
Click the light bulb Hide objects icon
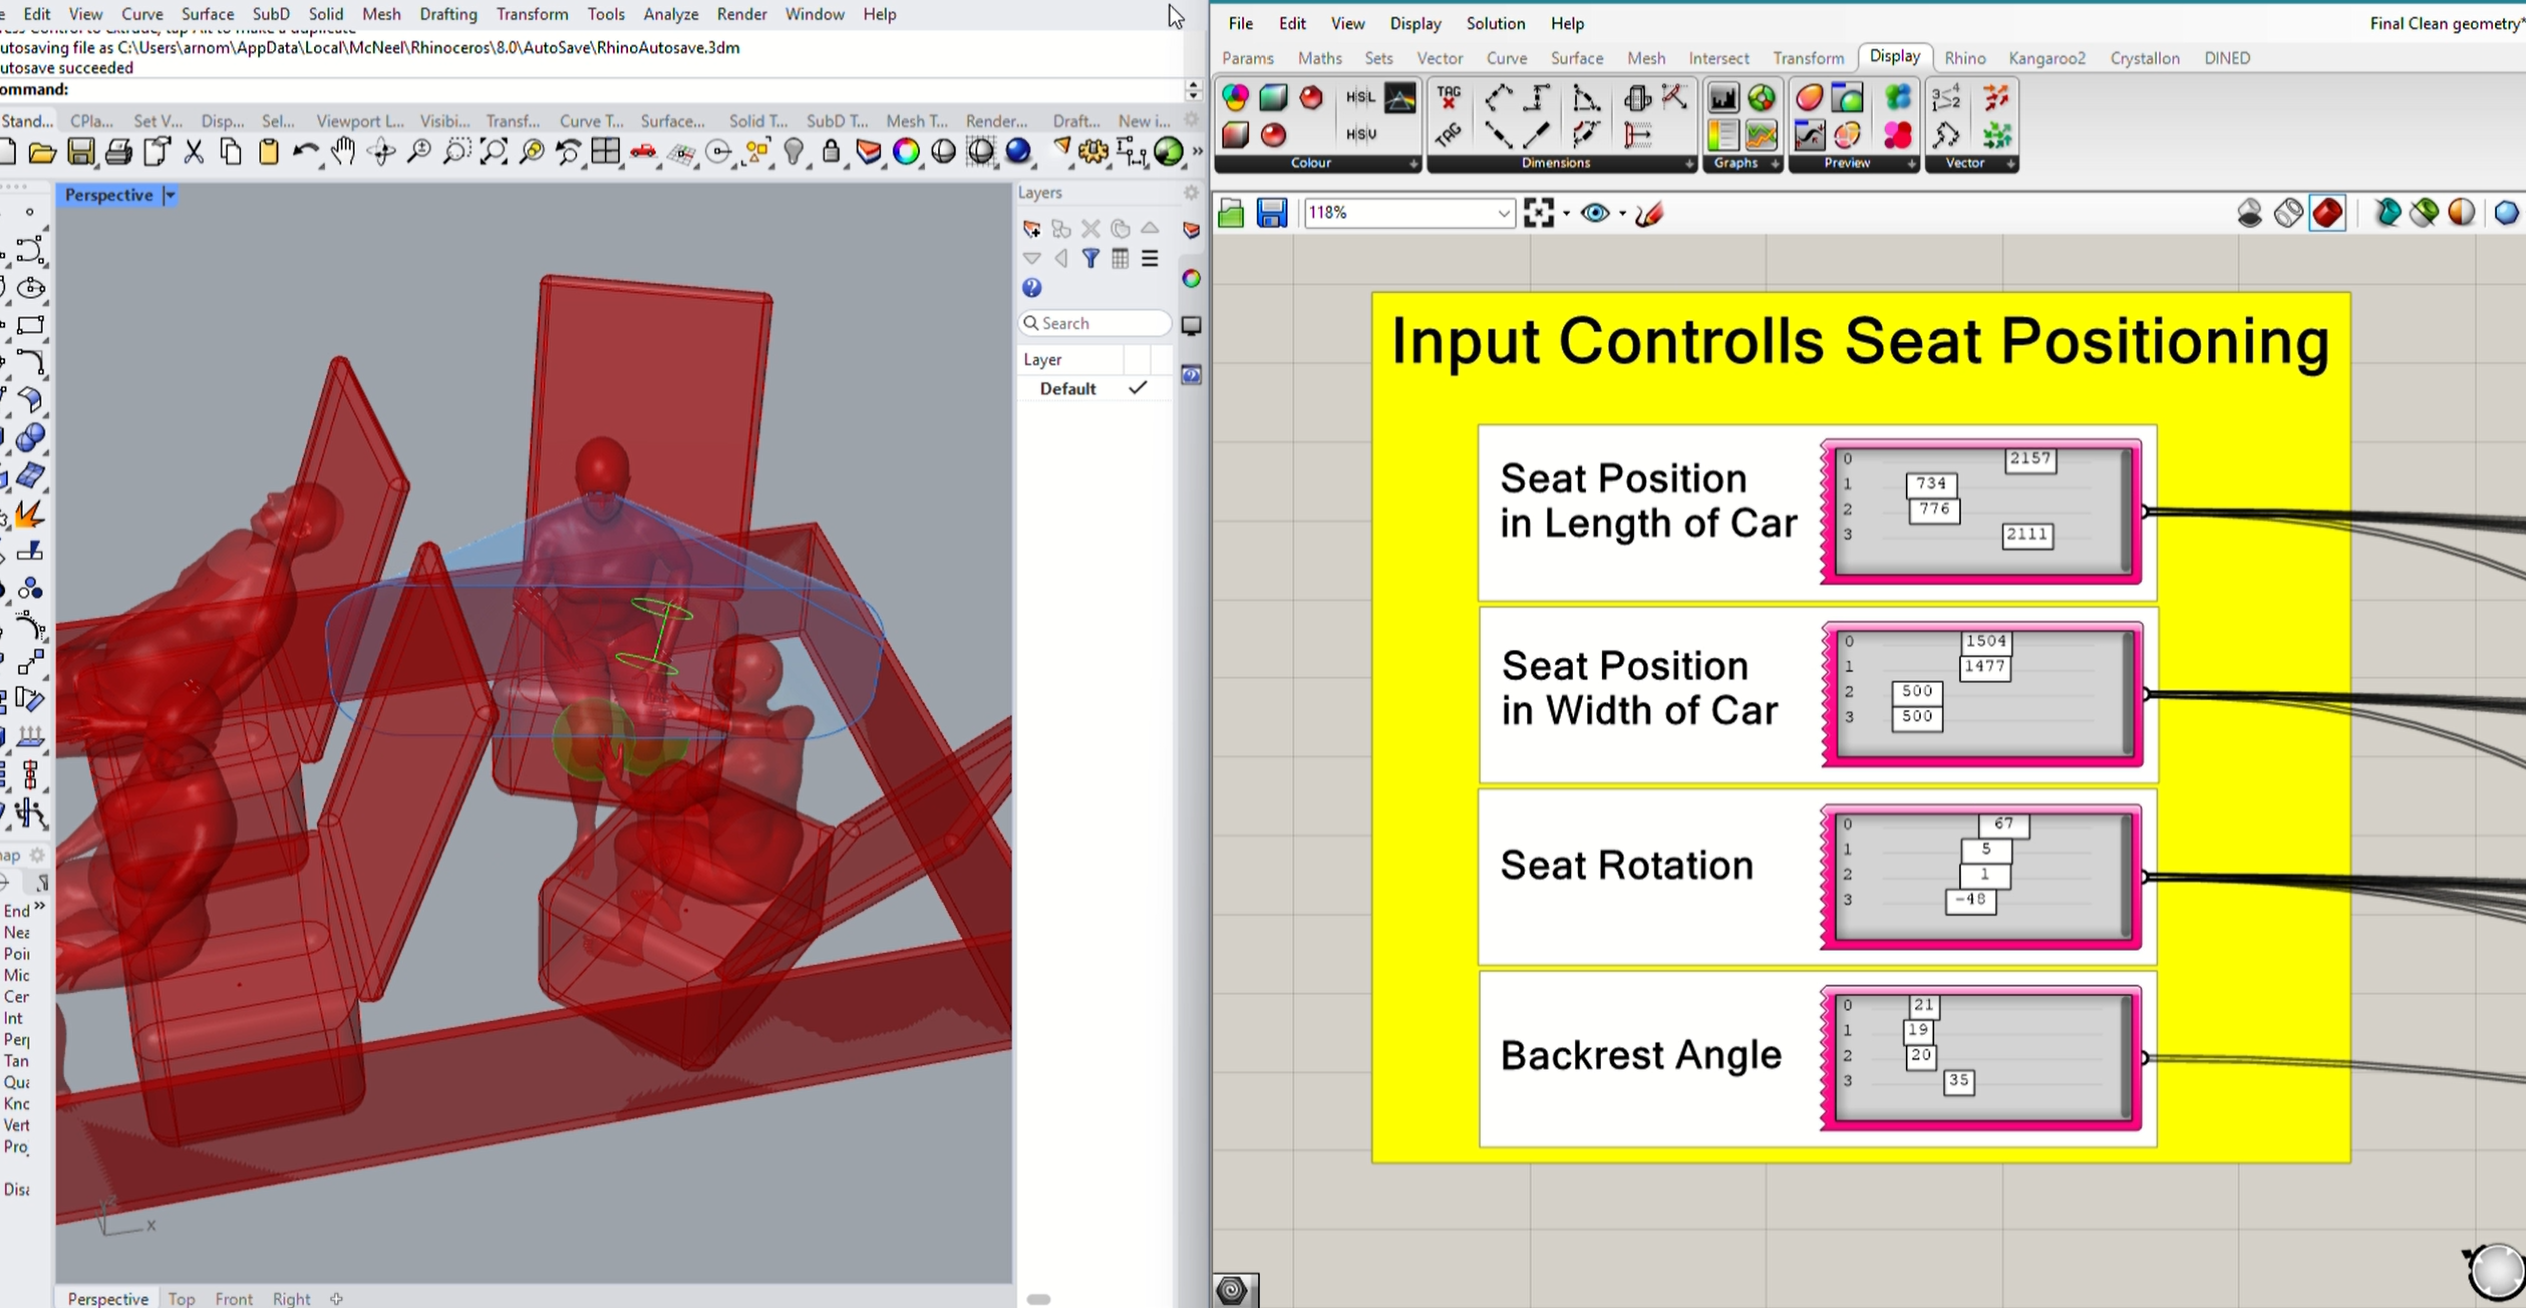tap(794, 152)
